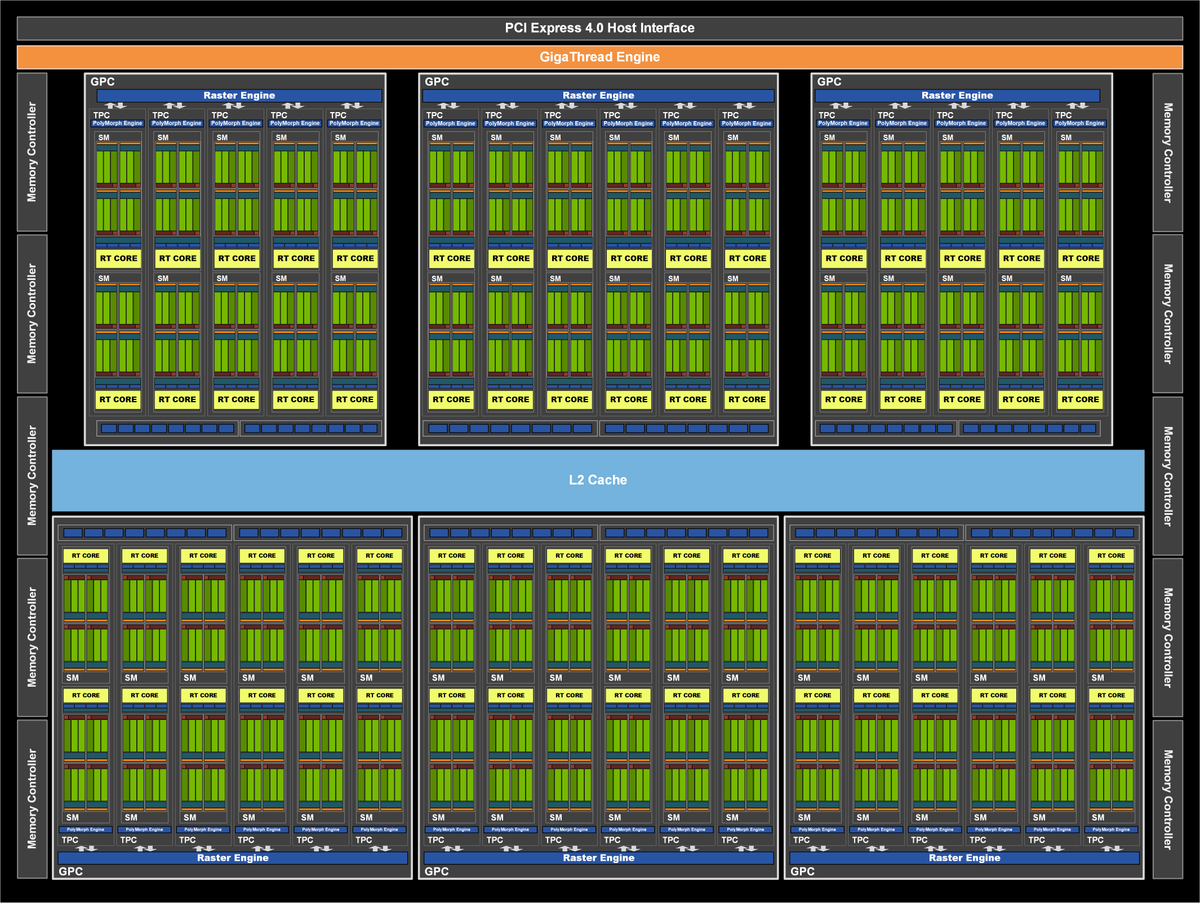Click the first upper RT CORE in the top-left GPC
Viewport: 1200px width, 903px height.
point(118,258)
